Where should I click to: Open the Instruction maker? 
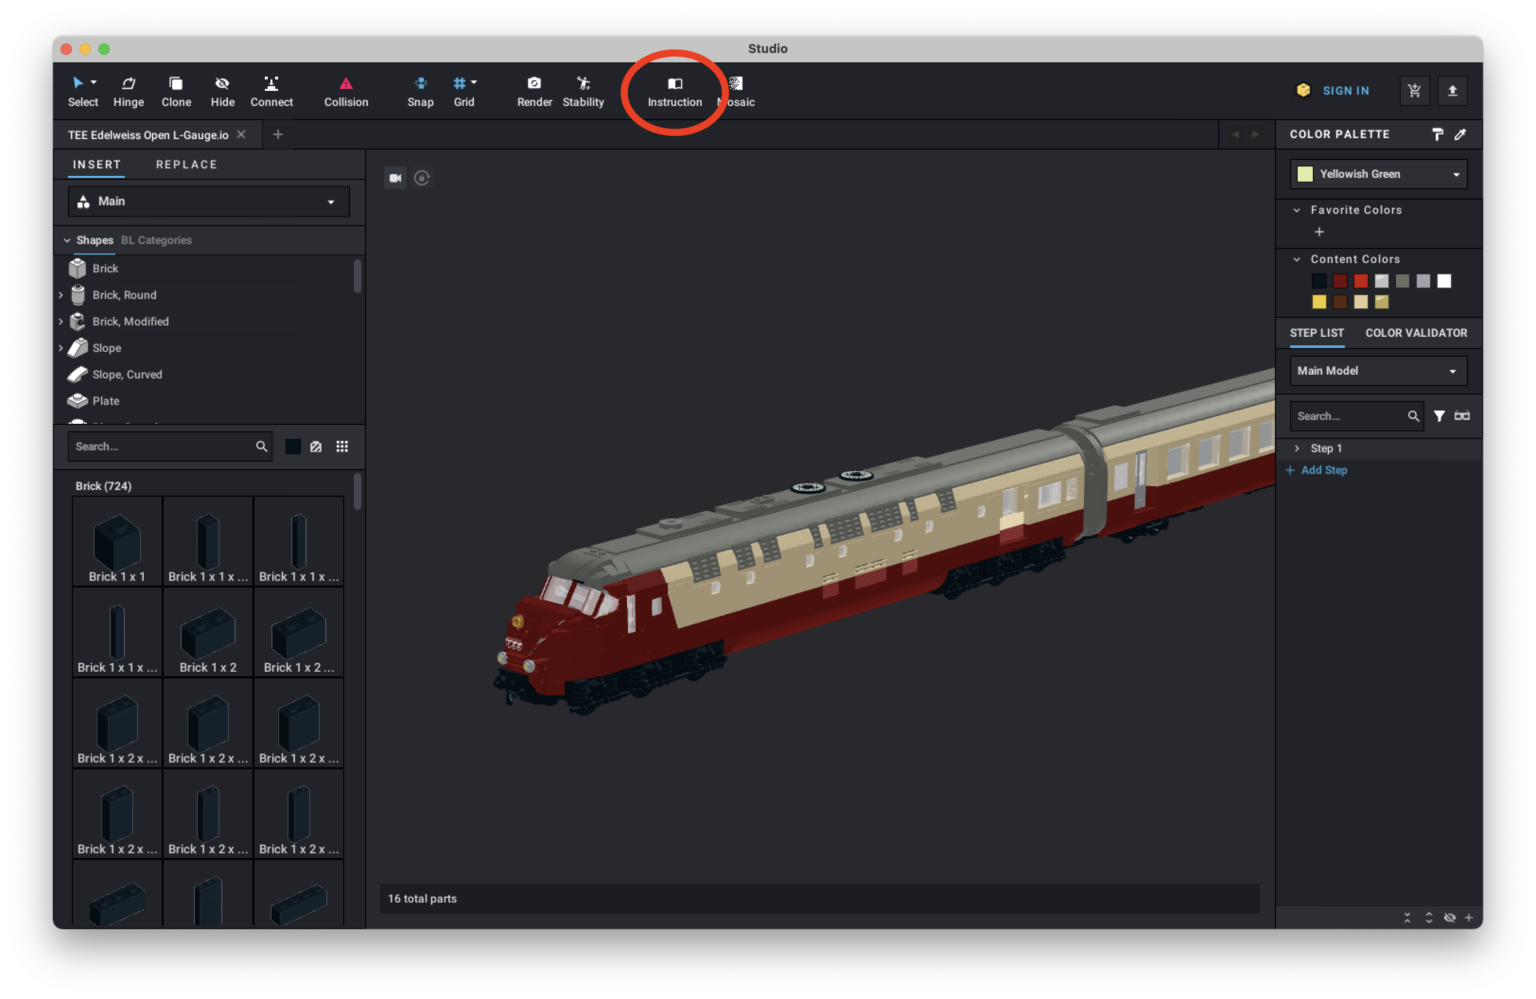coord(675,90)
